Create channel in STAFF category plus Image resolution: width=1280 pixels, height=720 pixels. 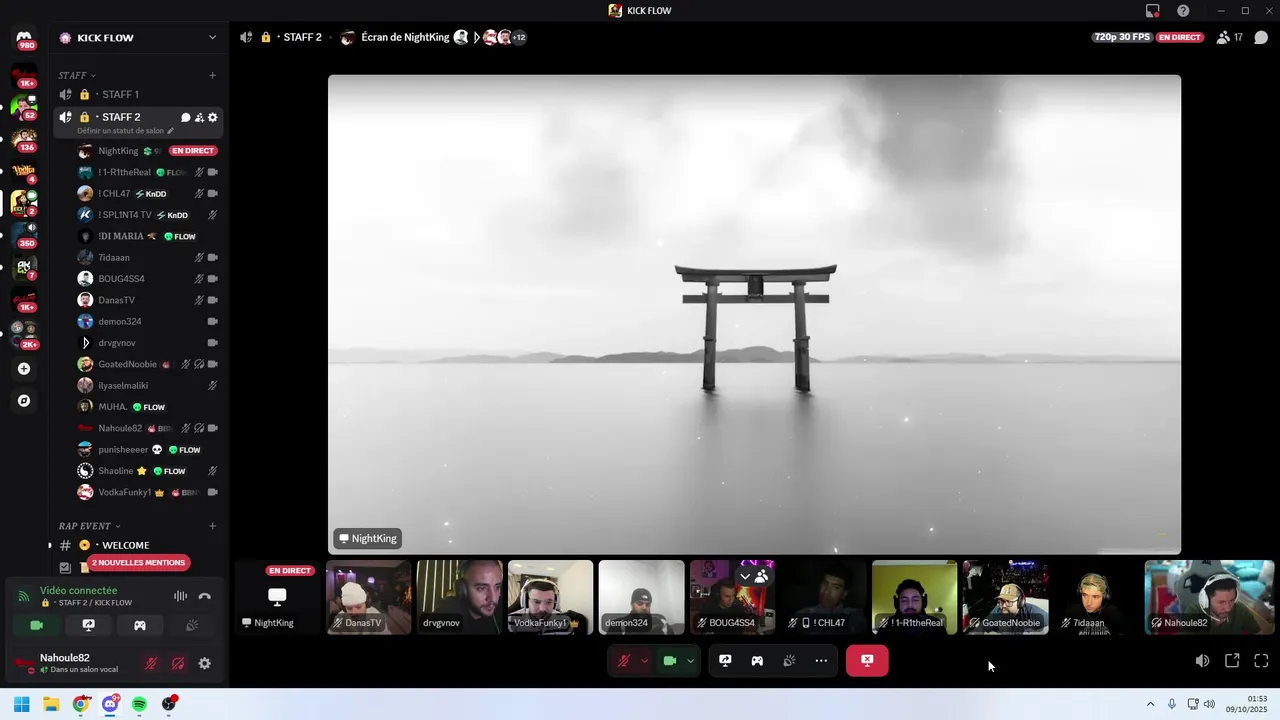coord(212,75)
